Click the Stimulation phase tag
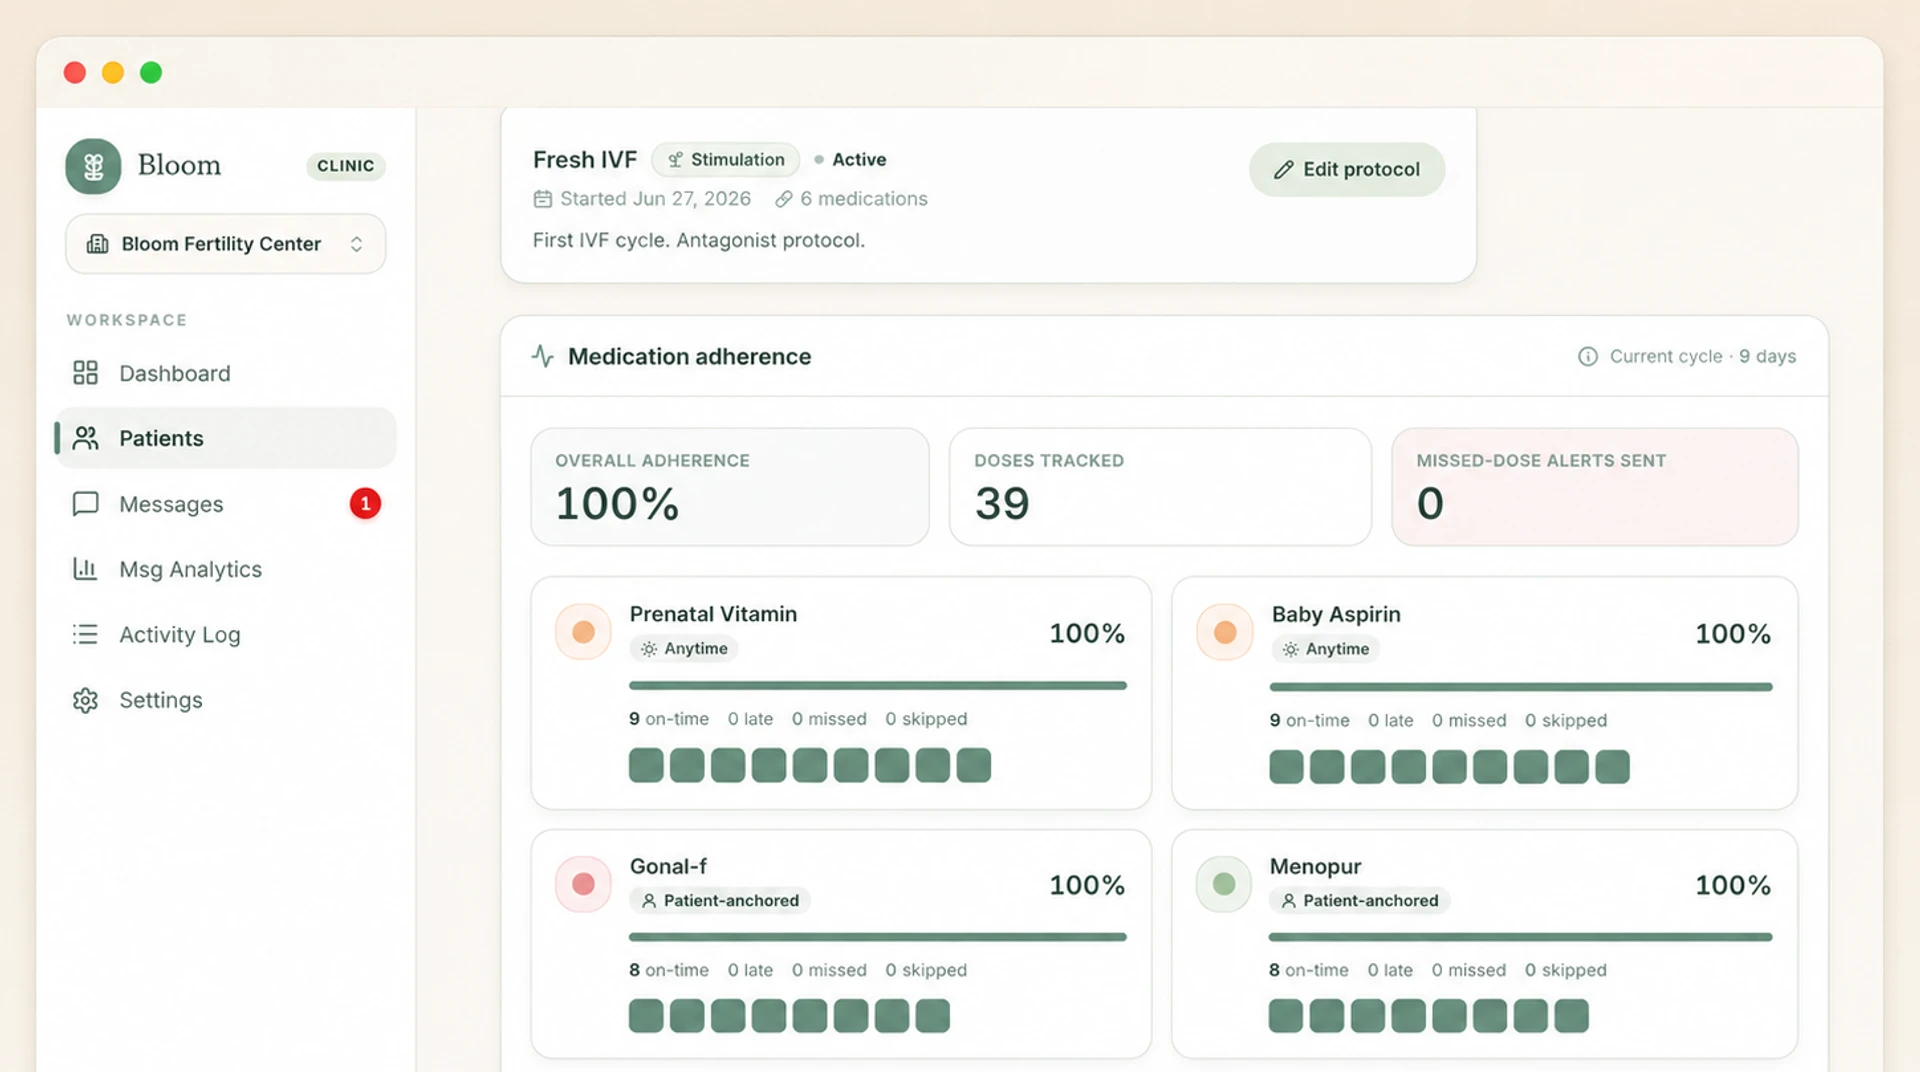Viewport: 1920px width, 1072px height. click(726, 160)
